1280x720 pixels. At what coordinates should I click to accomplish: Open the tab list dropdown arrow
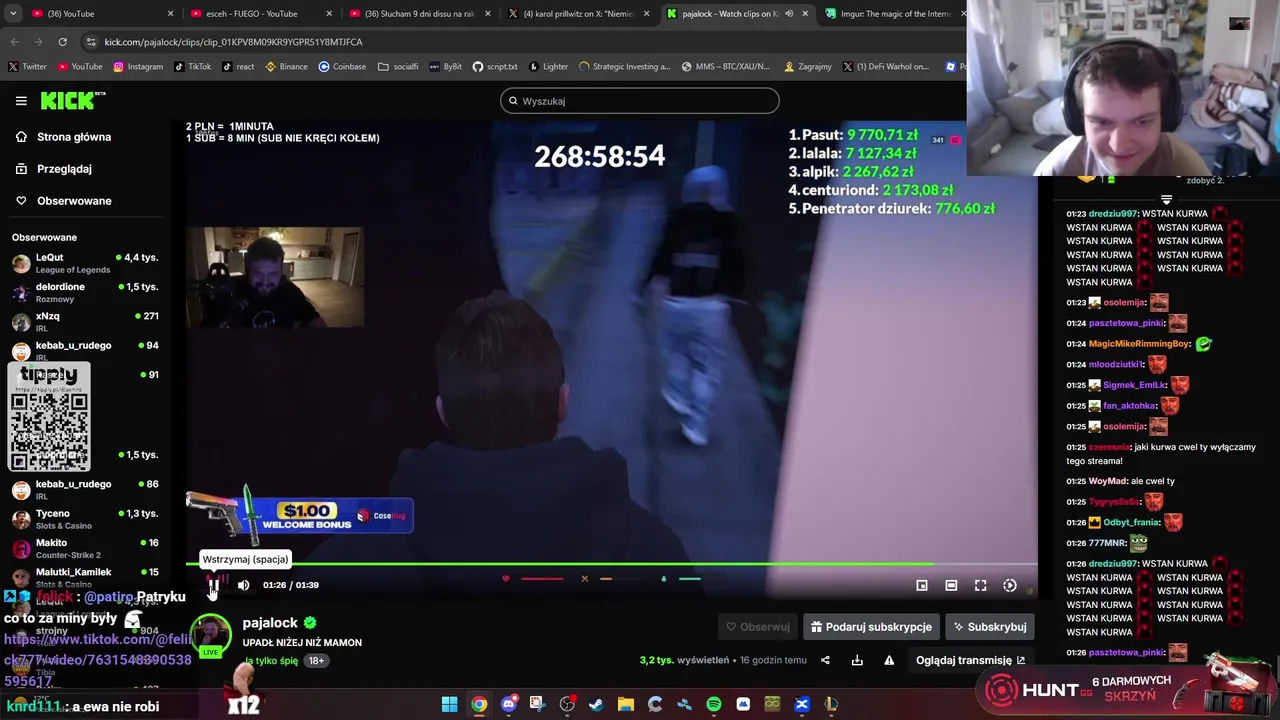13,14
